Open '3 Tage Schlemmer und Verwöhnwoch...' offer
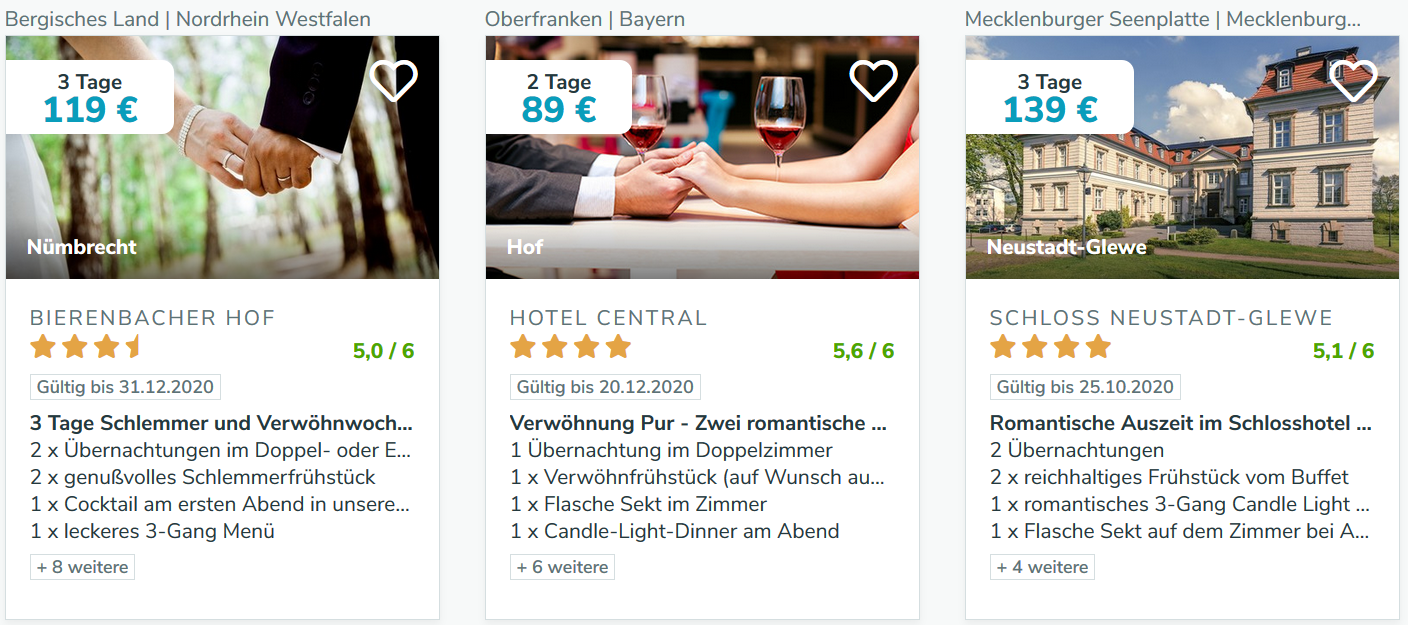The height and width of the screenshot is (625, 1408). pyautogui.click(x=221, y=423)
